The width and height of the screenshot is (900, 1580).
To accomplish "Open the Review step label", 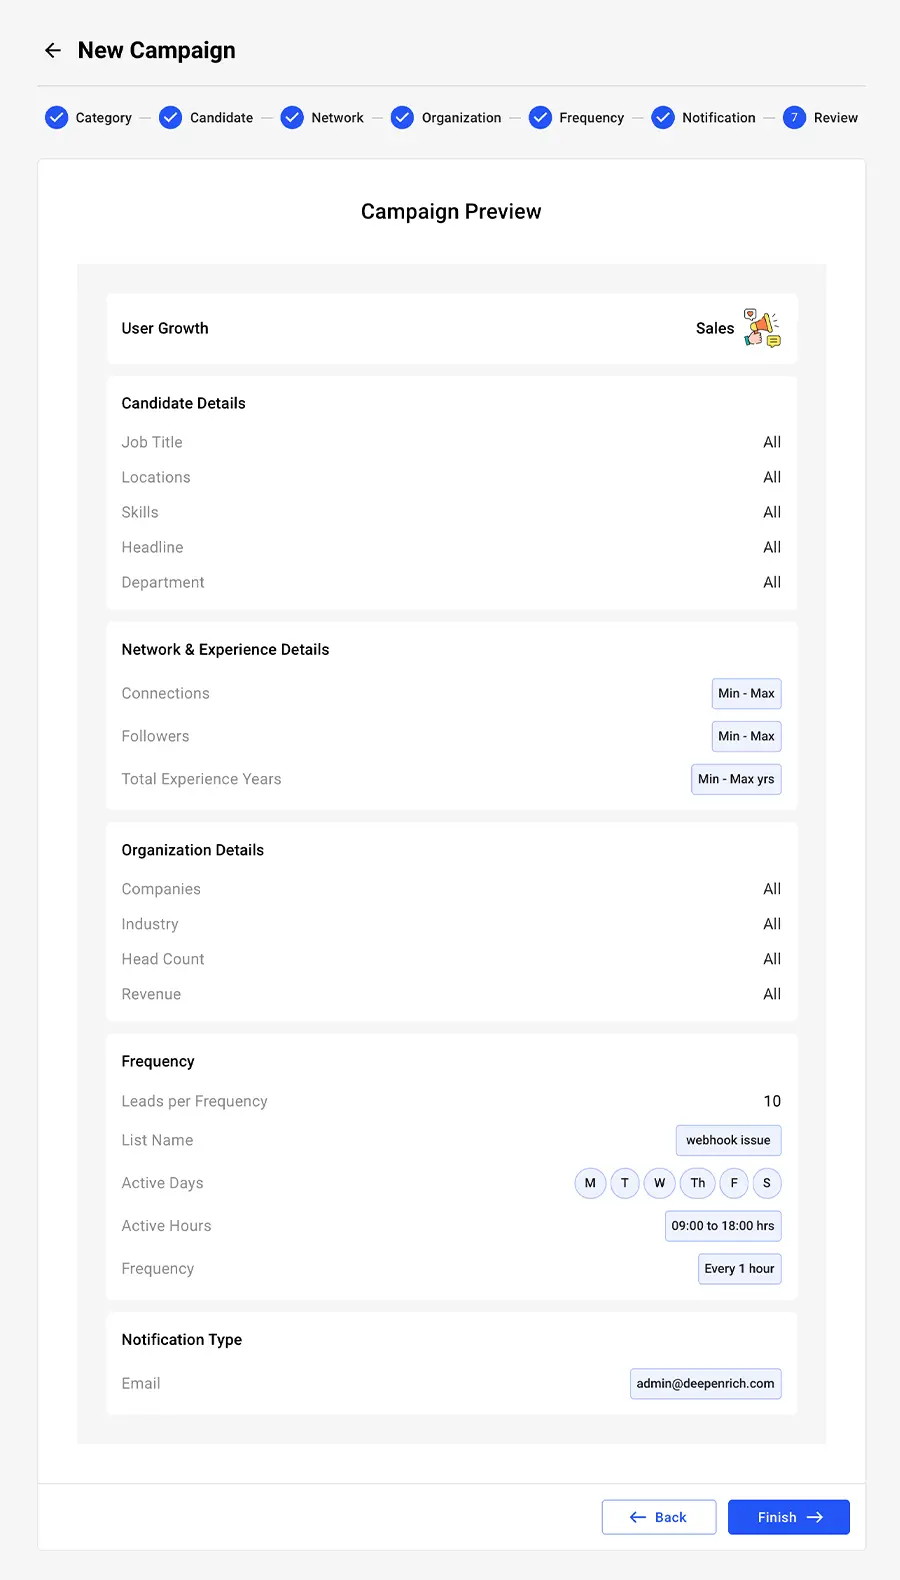I will coord(836,118).
